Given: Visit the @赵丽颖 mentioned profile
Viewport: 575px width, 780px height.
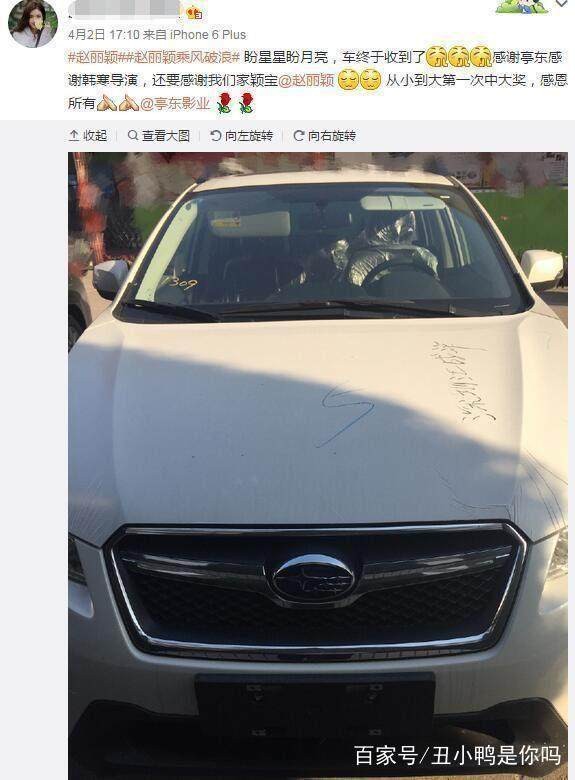Looking at the screenshot, I should [x=306, y=80].
